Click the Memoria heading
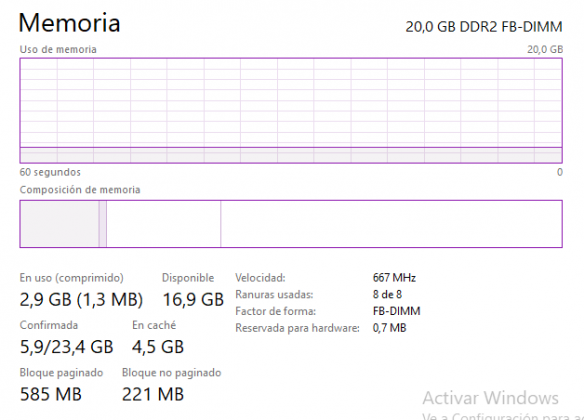Viewport: 584px width, 420px height. point(69,23)
